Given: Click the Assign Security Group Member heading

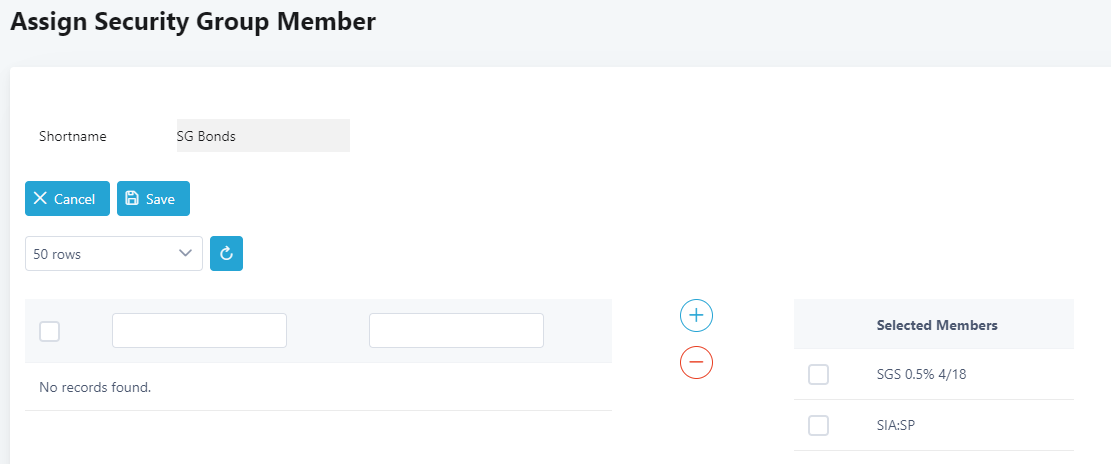Looking at the screenshot, I should [x=193, y=22].
